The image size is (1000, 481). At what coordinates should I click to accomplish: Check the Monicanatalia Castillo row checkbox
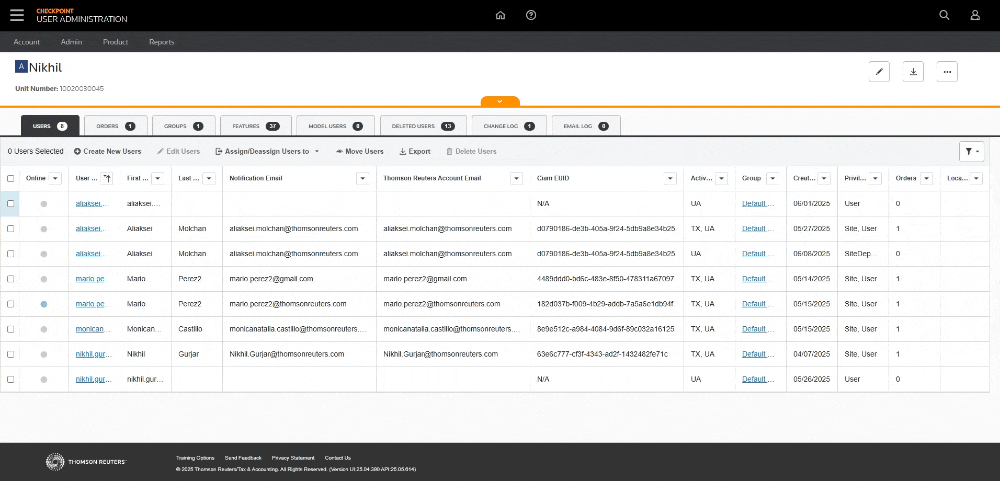[x=10, y=329]
